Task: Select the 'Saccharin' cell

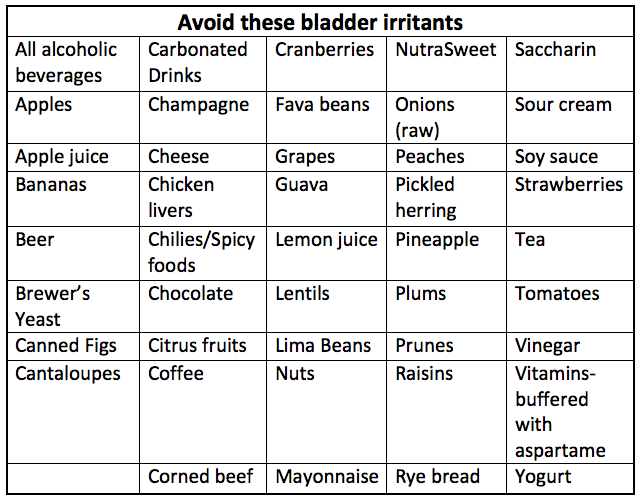Action: [555, 50]
